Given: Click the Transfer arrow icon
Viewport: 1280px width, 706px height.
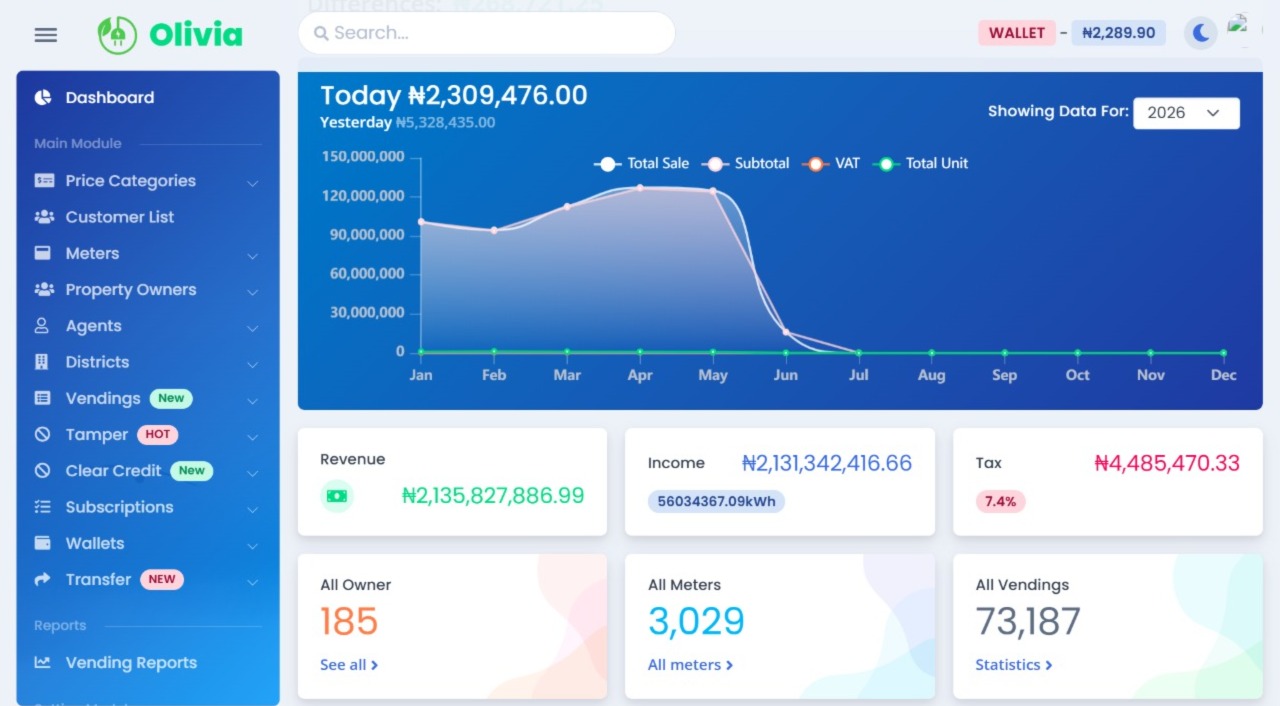Looking at the screenshot, I should pyautogui.click(x=42, y=579).
